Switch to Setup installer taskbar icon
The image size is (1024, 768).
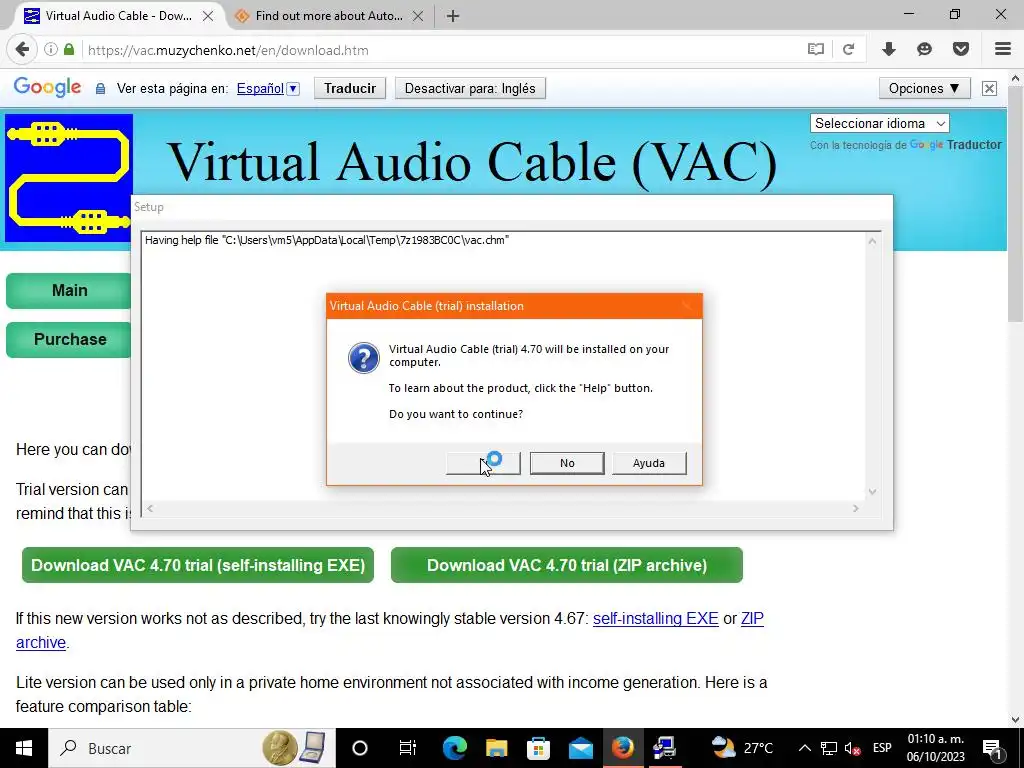pos(664,748)
